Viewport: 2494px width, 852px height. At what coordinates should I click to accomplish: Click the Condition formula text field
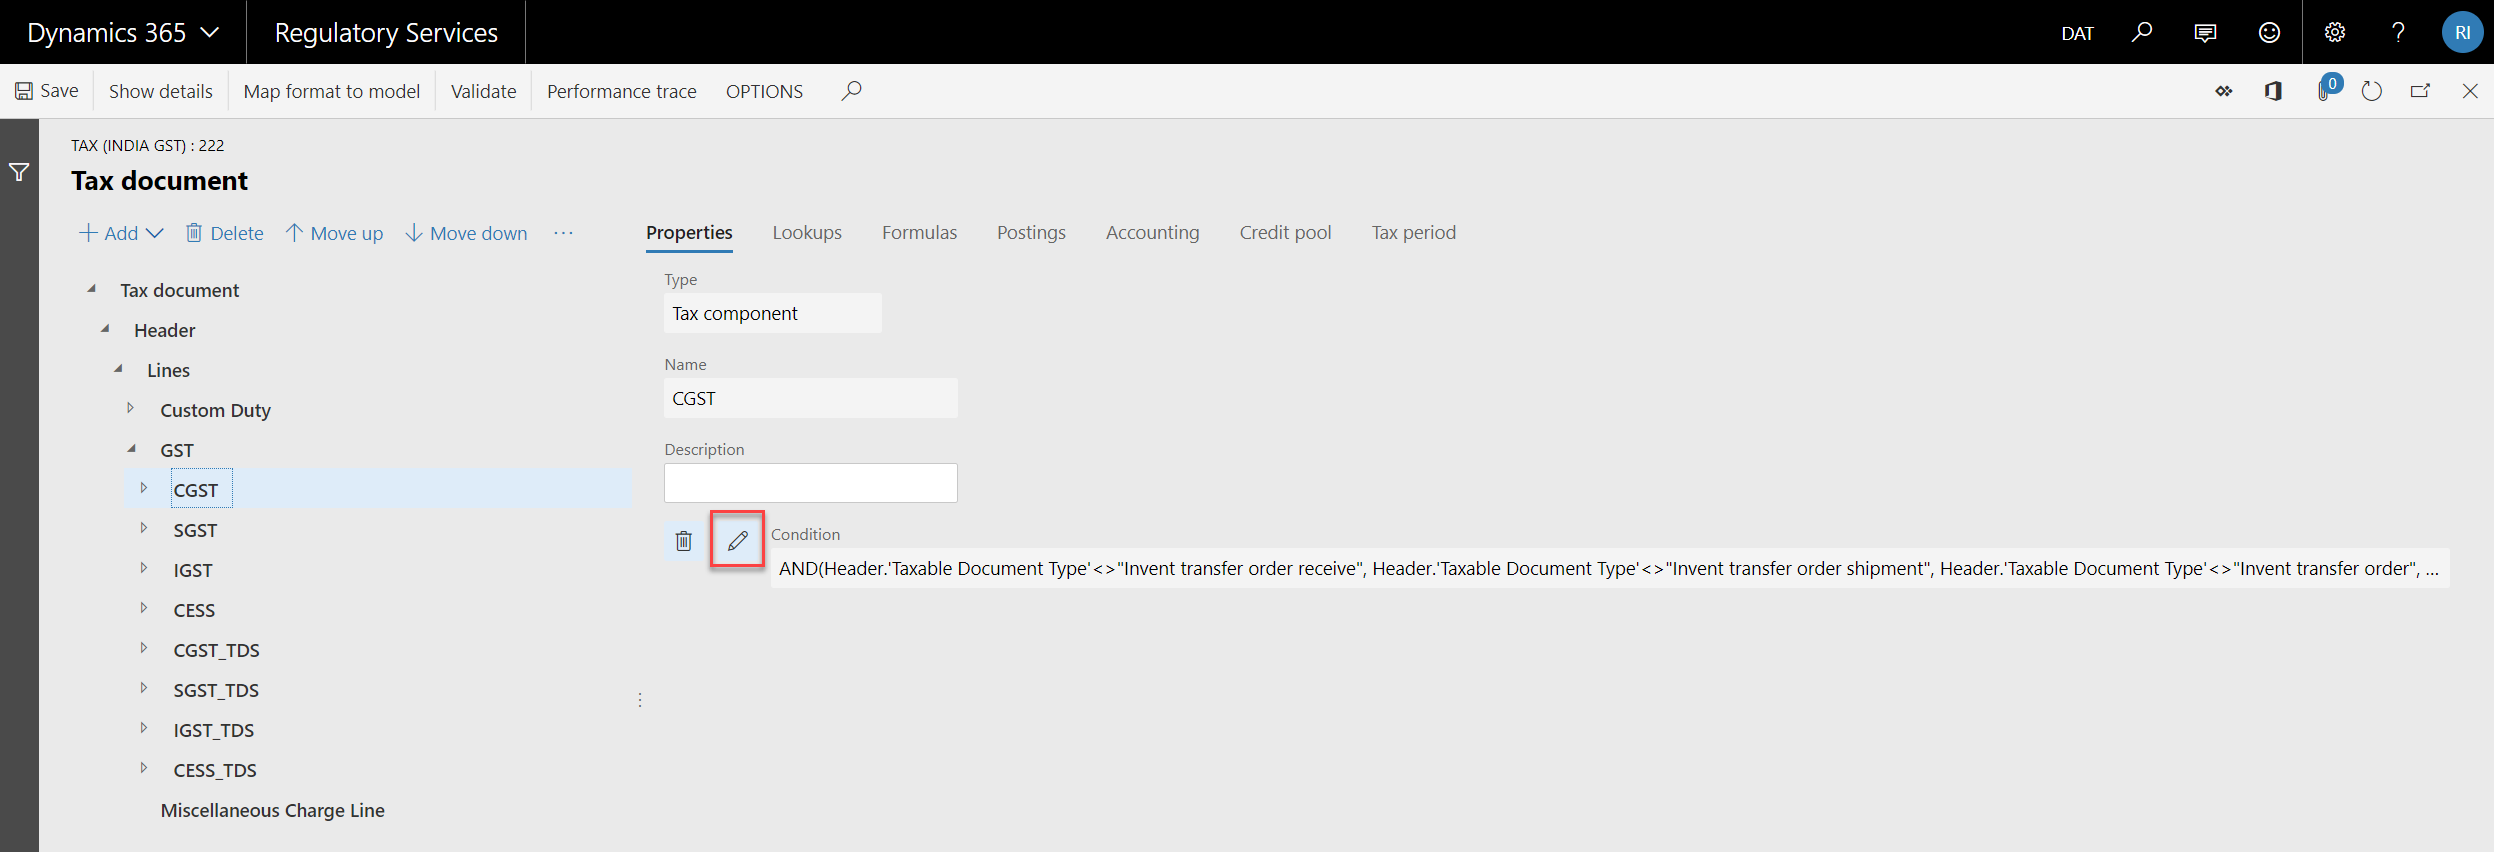(1609, 568)
